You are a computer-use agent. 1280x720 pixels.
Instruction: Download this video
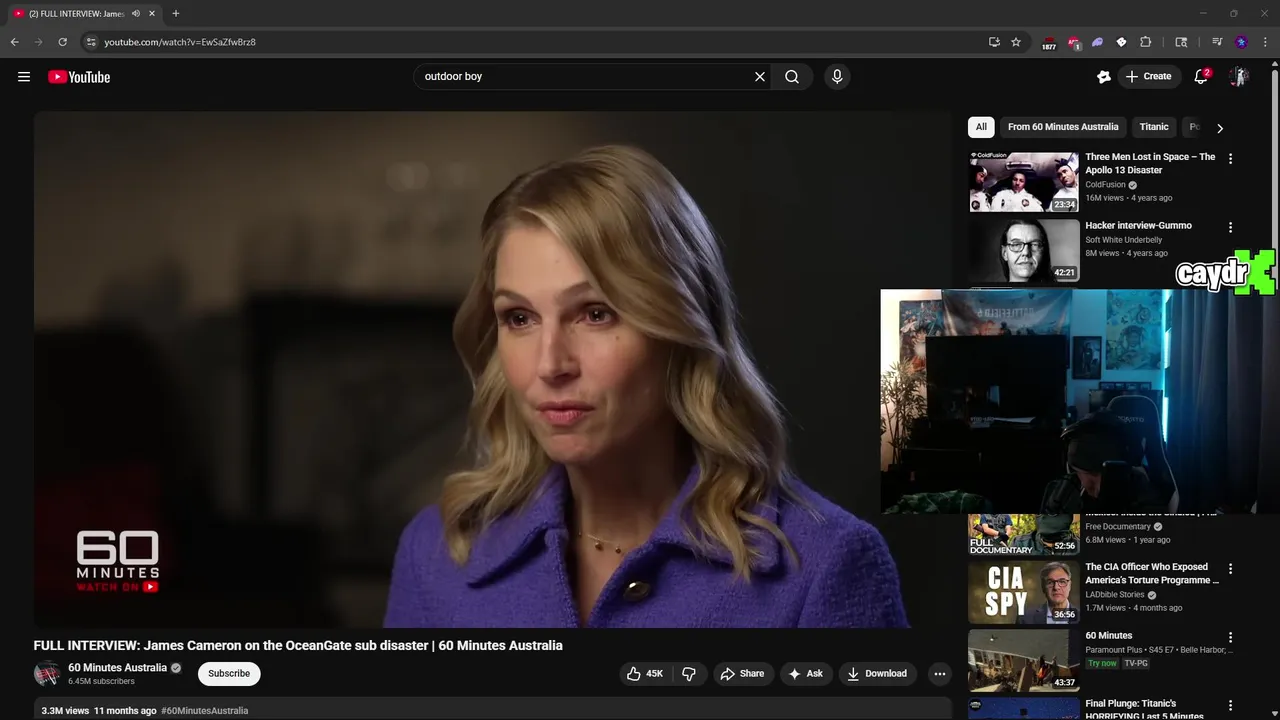pos(876,674)
